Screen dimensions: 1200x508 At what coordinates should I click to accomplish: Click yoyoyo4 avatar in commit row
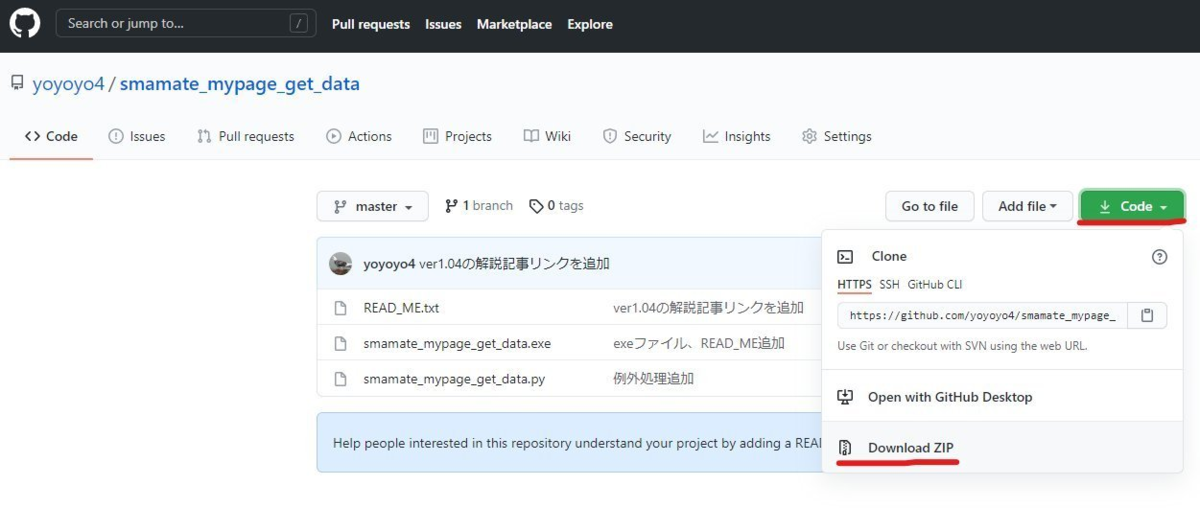[341, 263]
